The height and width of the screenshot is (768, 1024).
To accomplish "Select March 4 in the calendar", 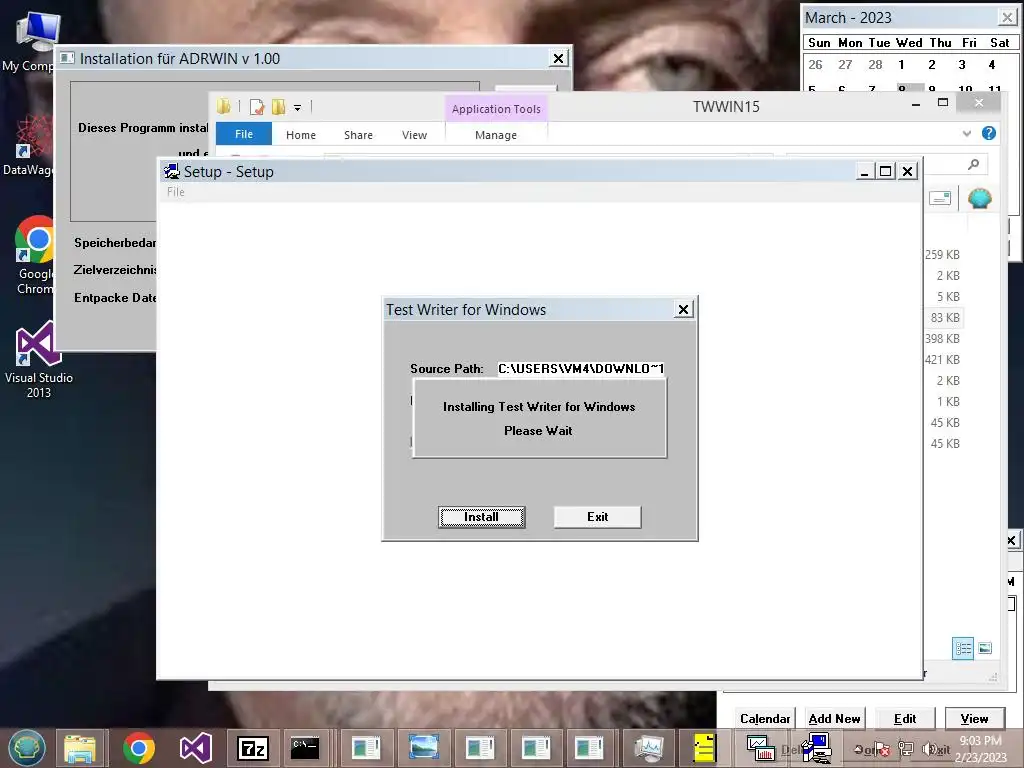I will (991, 65).
